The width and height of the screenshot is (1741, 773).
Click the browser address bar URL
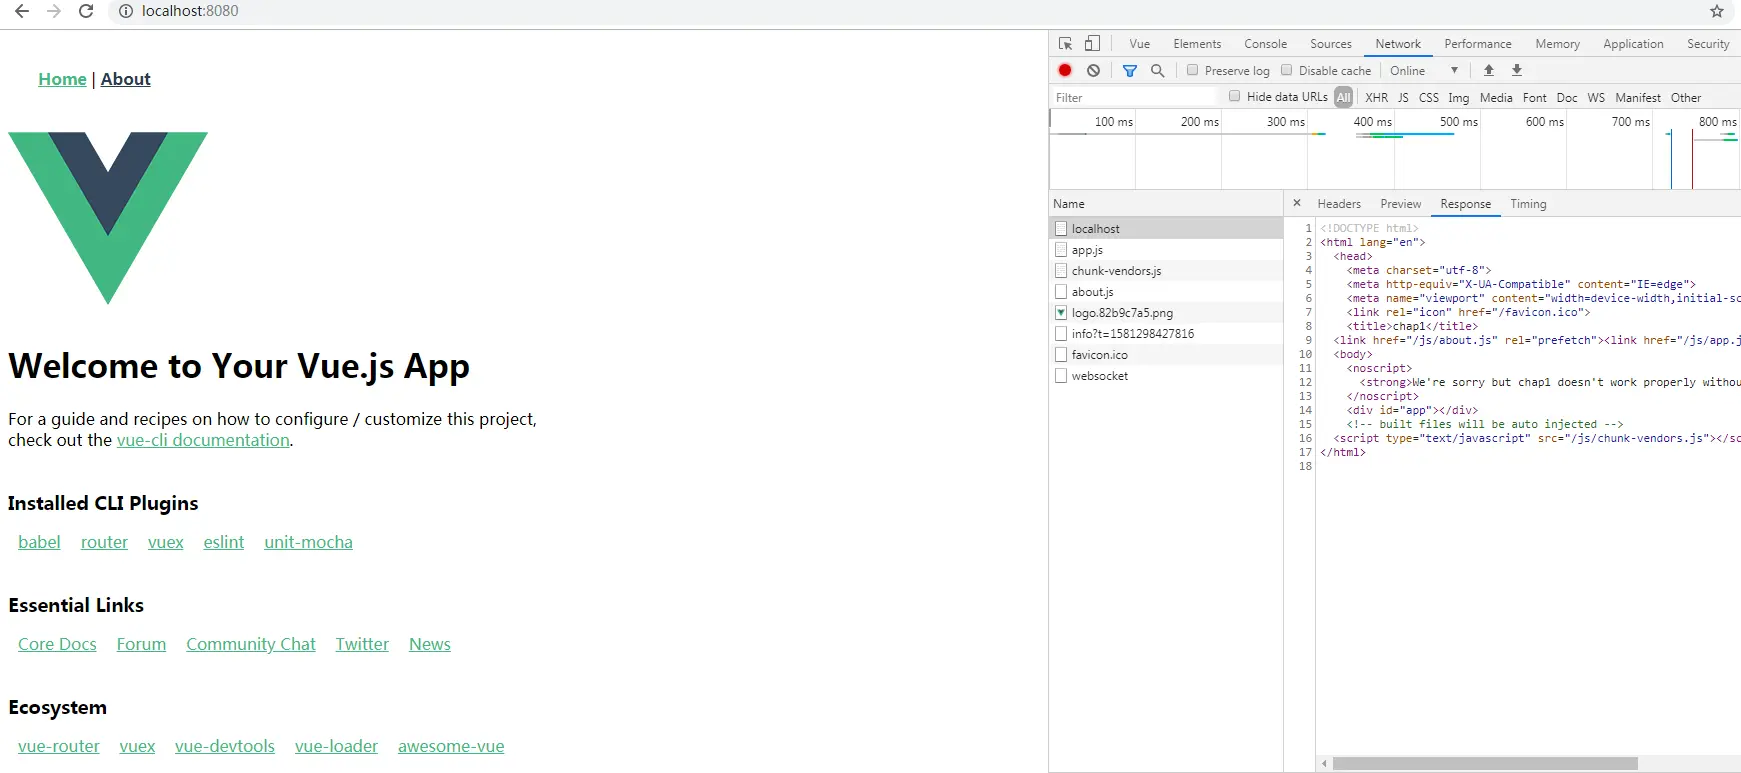tap(190, 11)
